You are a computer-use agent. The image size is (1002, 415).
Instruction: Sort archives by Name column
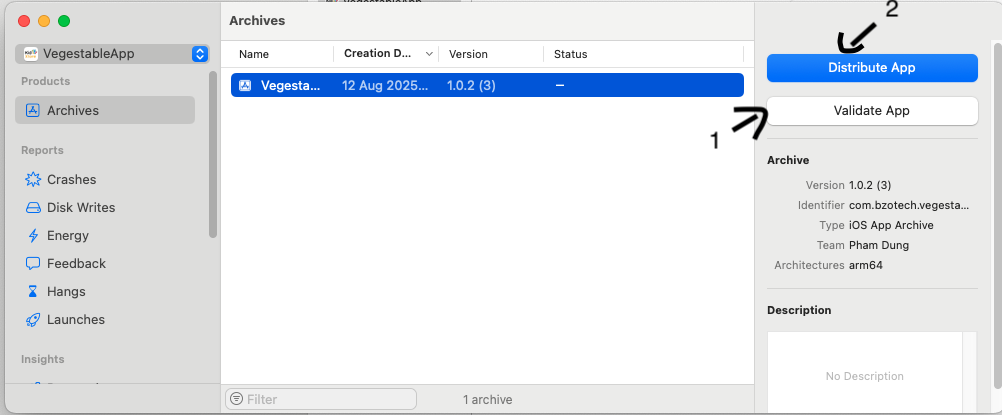(x=254, y=54)
